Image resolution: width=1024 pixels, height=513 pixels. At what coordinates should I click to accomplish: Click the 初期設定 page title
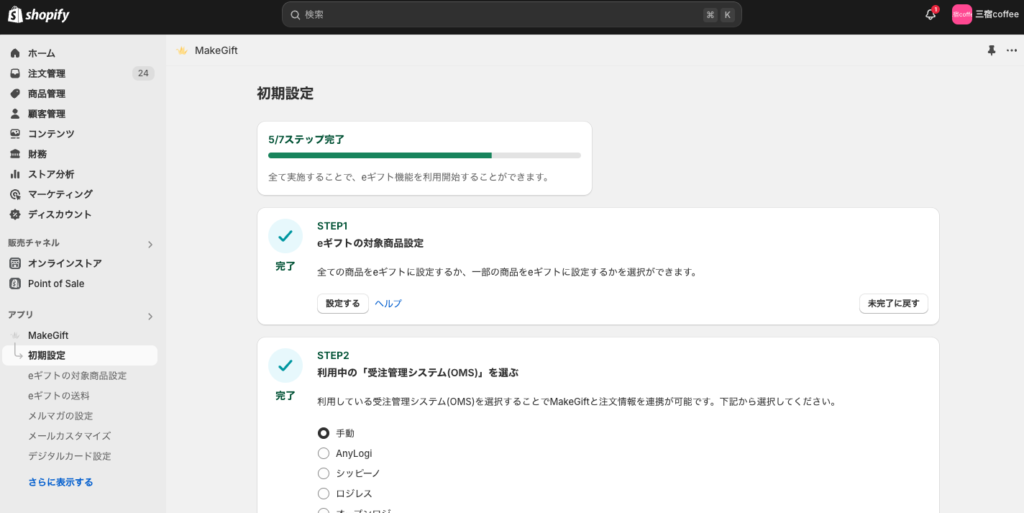(285, 93)
